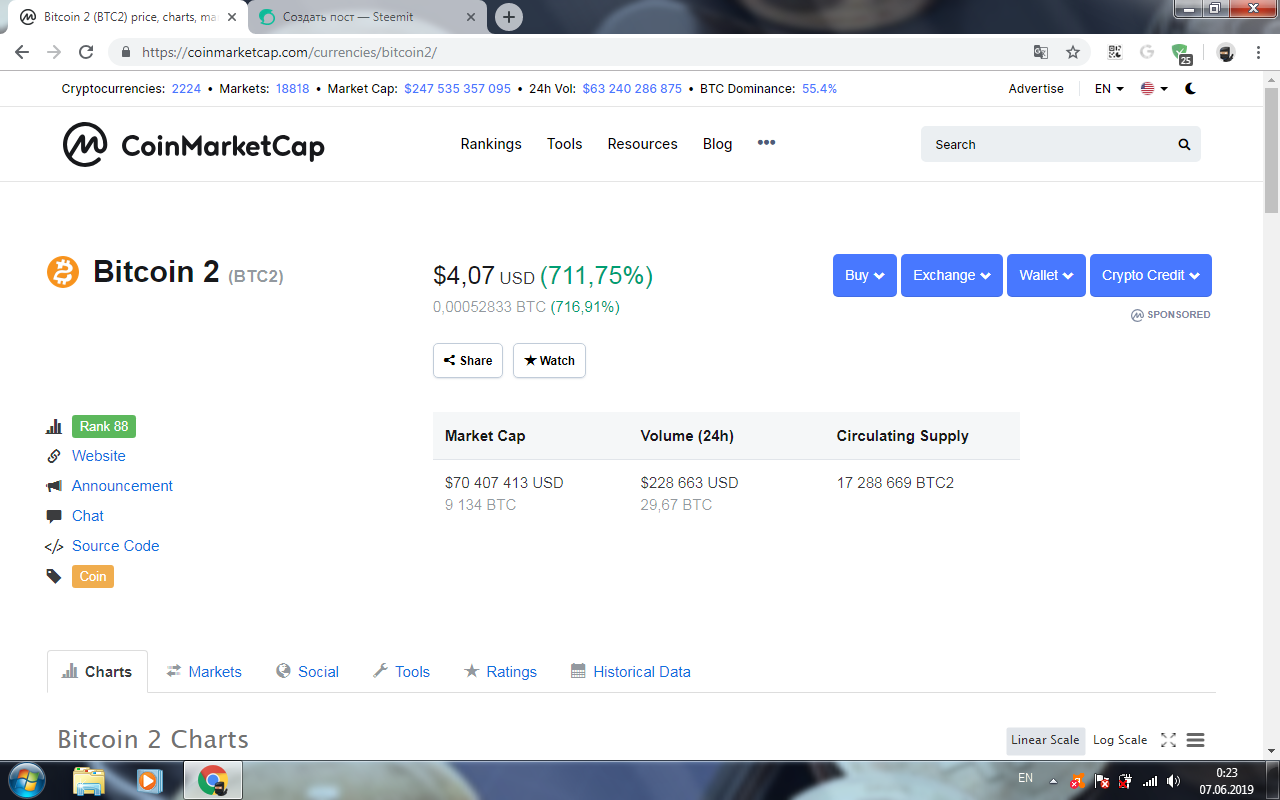Reload the page
This screenshot has height=800, width=1280.
(86, 52)
